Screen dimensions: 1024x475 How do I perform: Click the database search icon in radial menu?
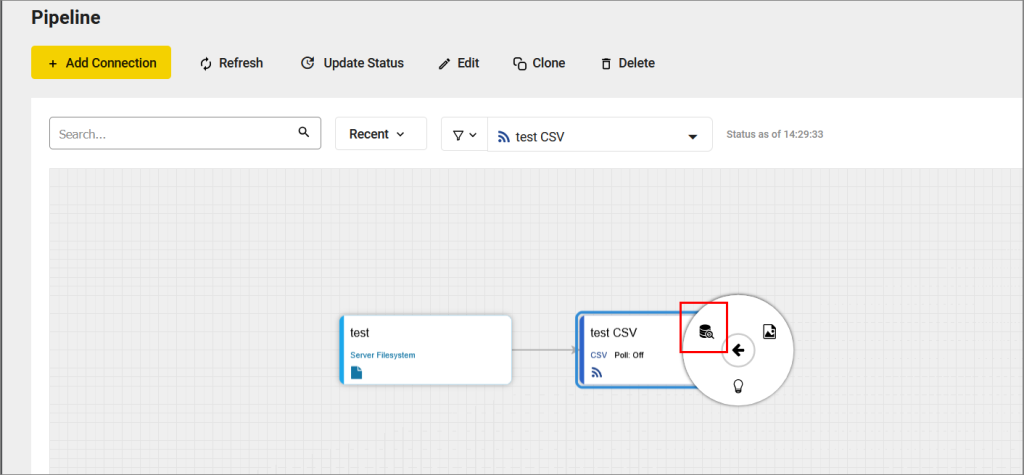(x=706, y=333)
